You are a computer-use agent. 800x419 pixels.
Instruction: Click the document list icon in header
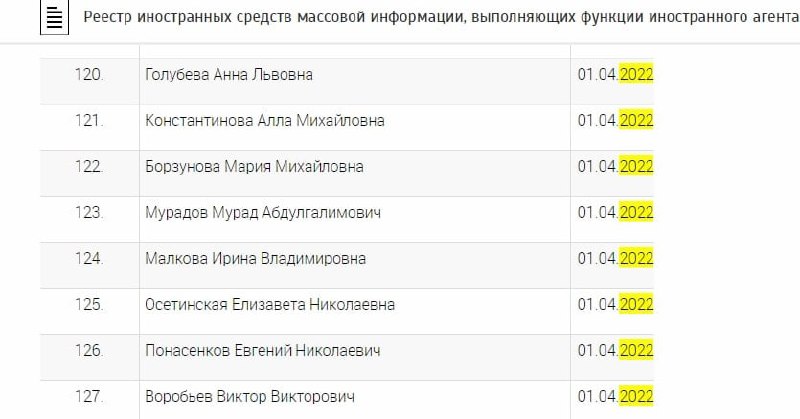(57, 19)
